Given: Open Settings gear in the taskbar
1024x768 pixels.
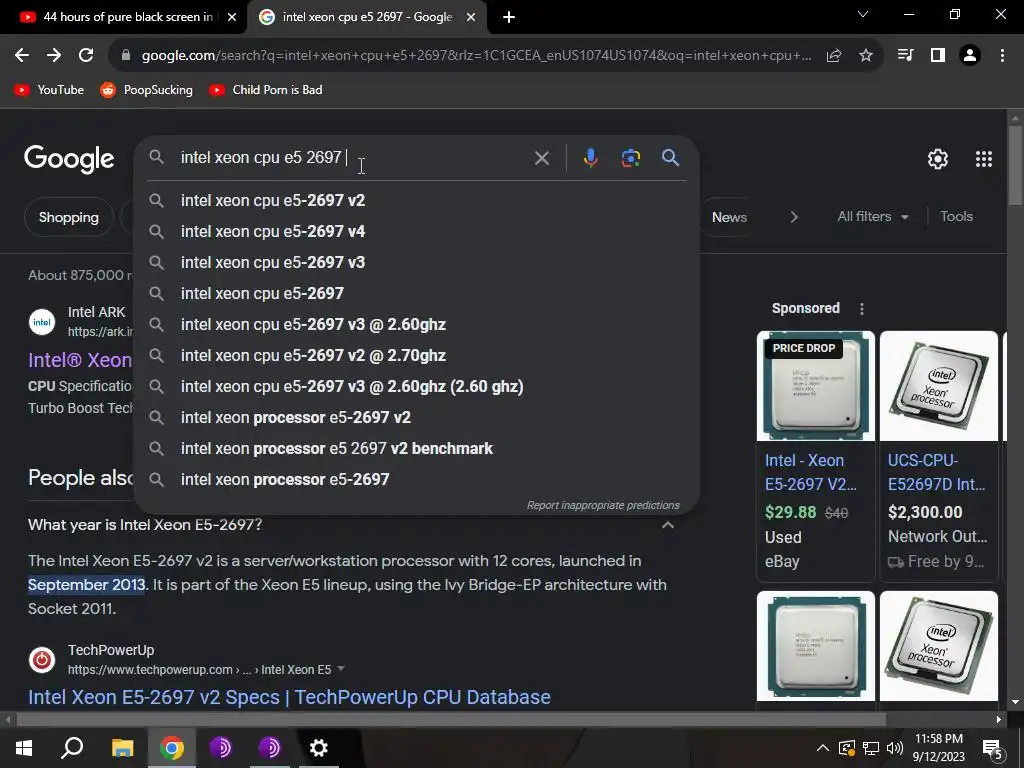Looking at the screenshot, I should 319,748.
